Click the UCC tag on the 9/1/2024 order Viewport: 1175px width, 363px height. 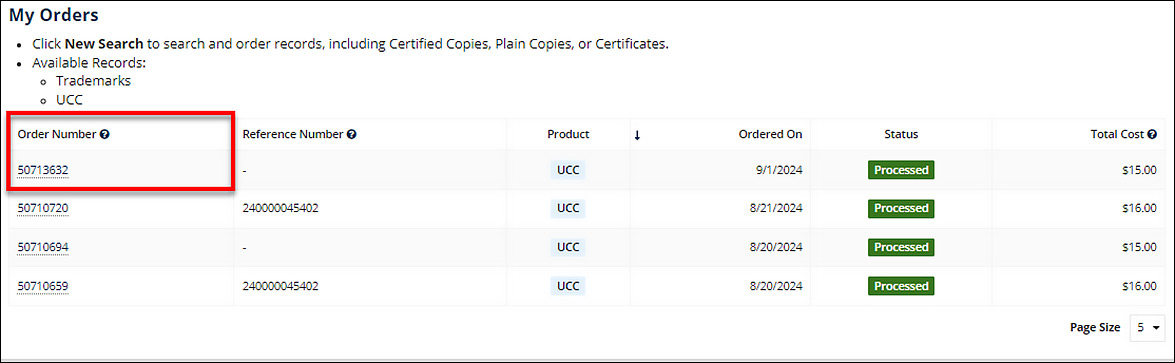pyautogui.click(x=568, y=170)
